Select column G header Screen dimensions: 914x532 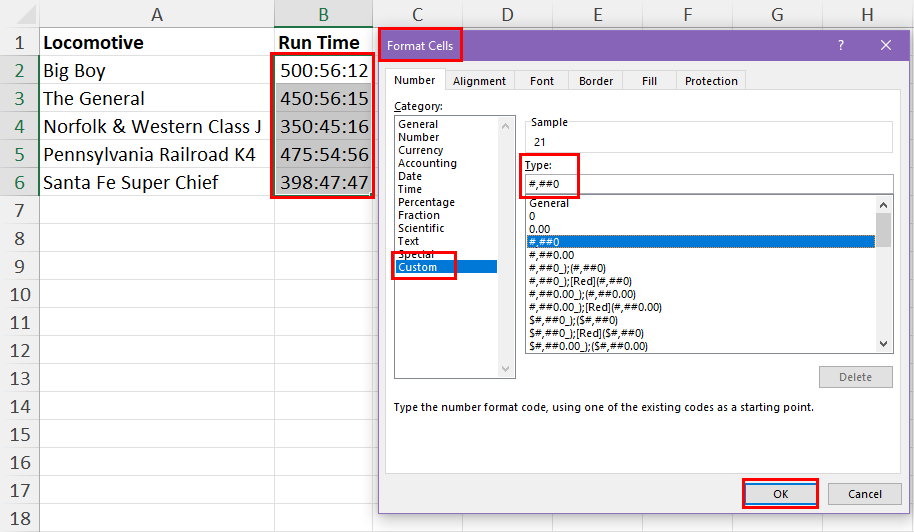click(777, 15)
